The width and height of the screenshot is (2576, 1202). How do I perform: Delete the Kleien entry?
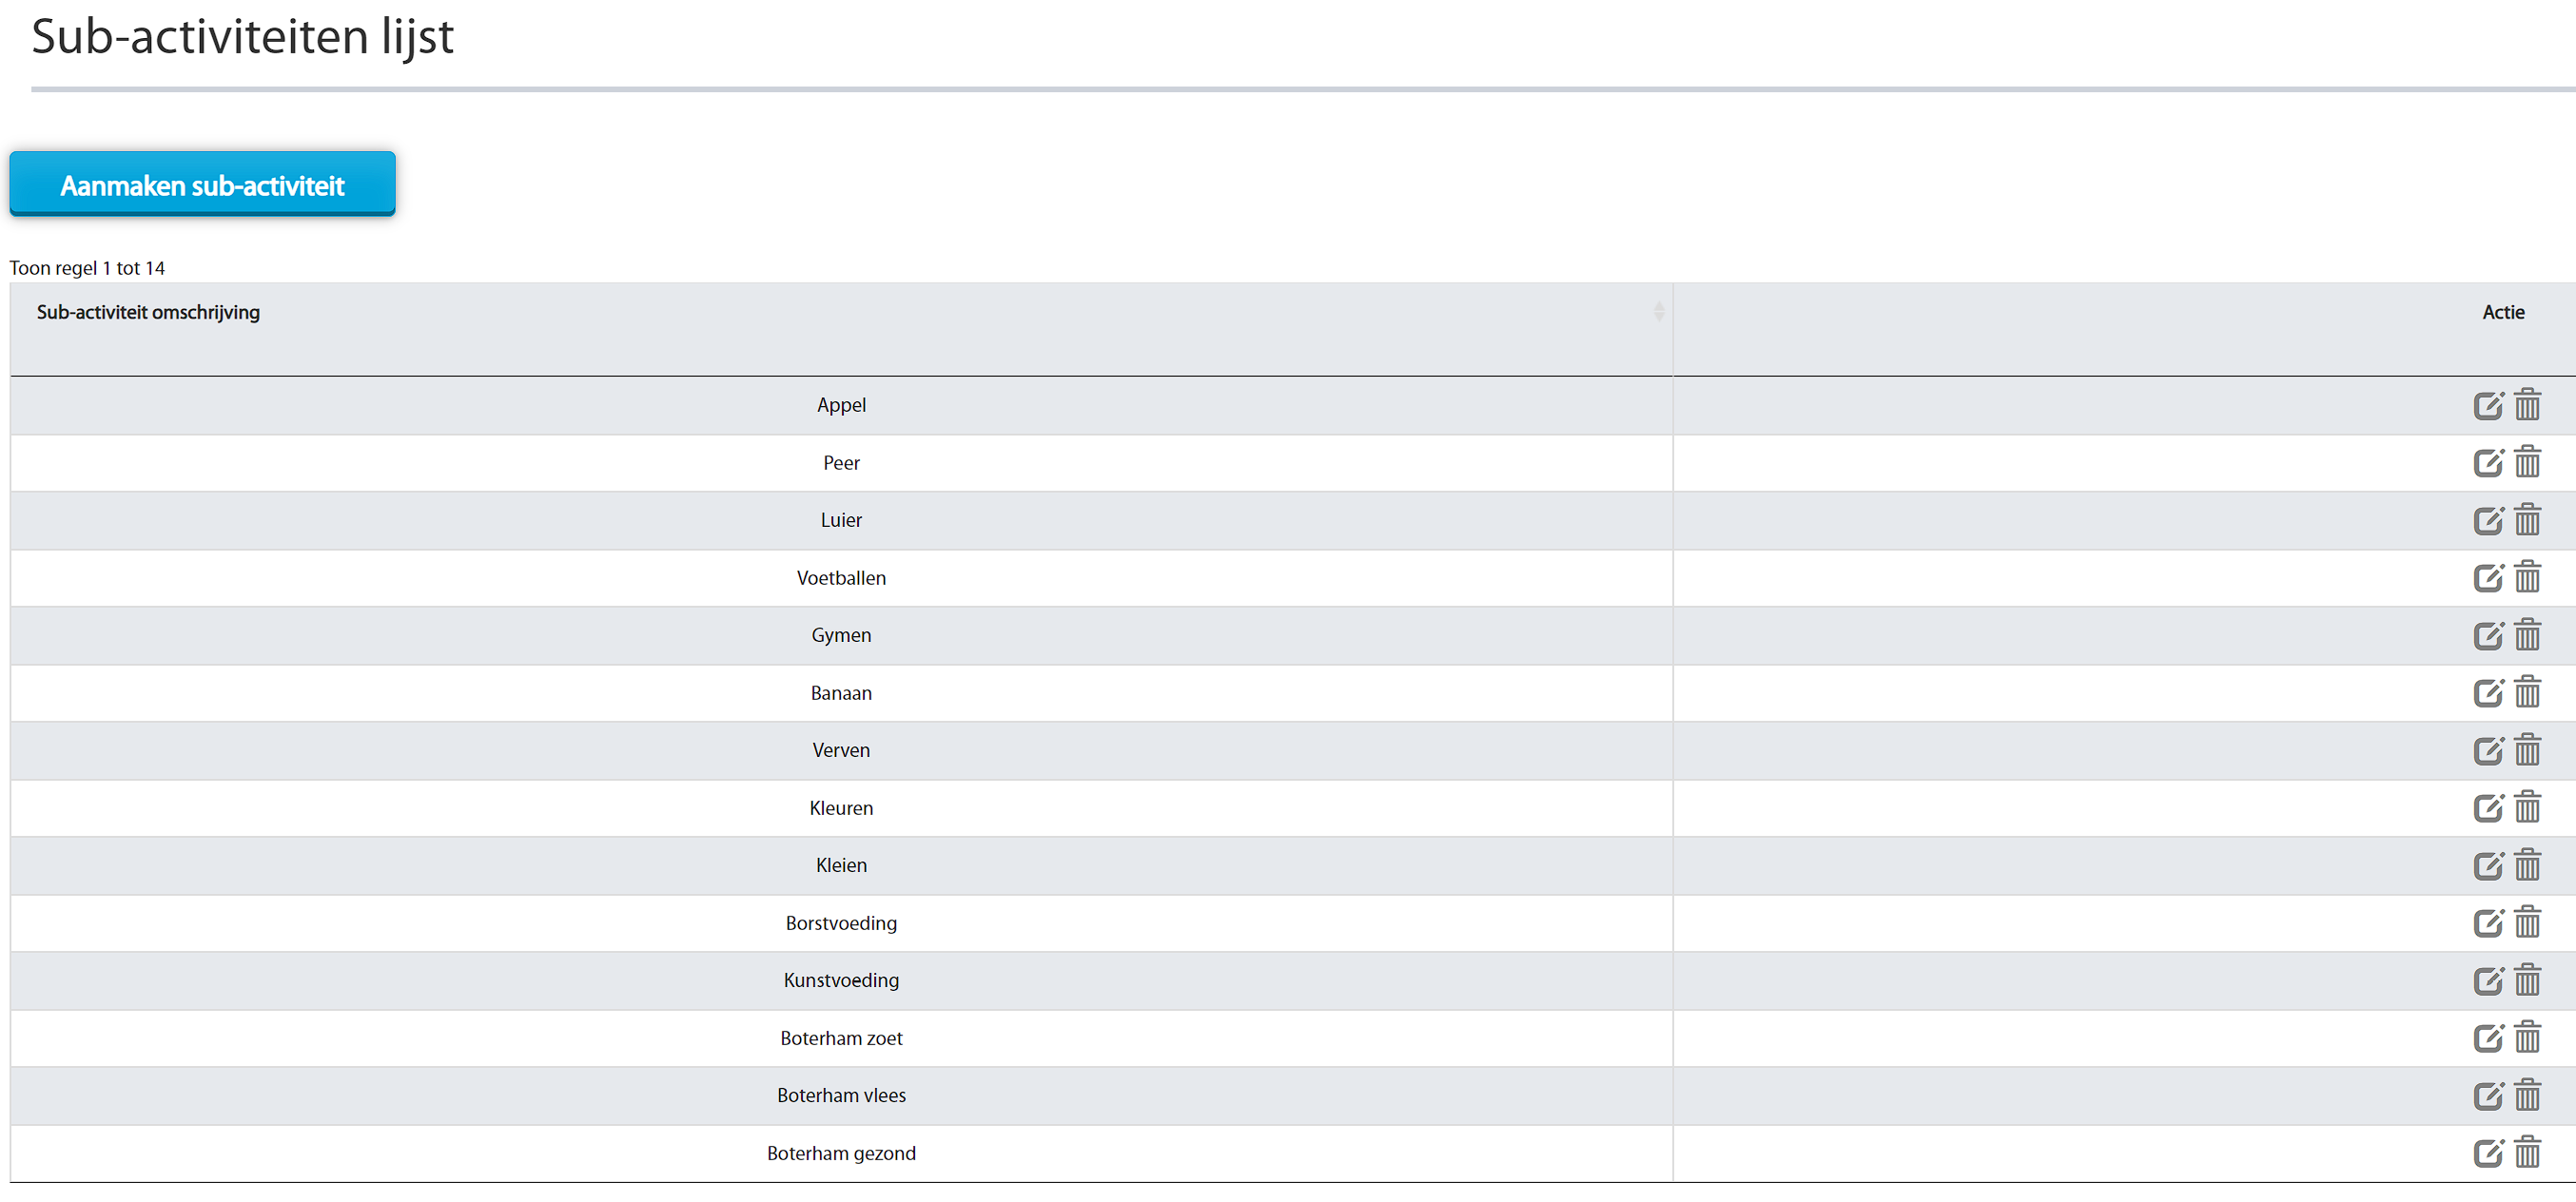[2527, 865]
